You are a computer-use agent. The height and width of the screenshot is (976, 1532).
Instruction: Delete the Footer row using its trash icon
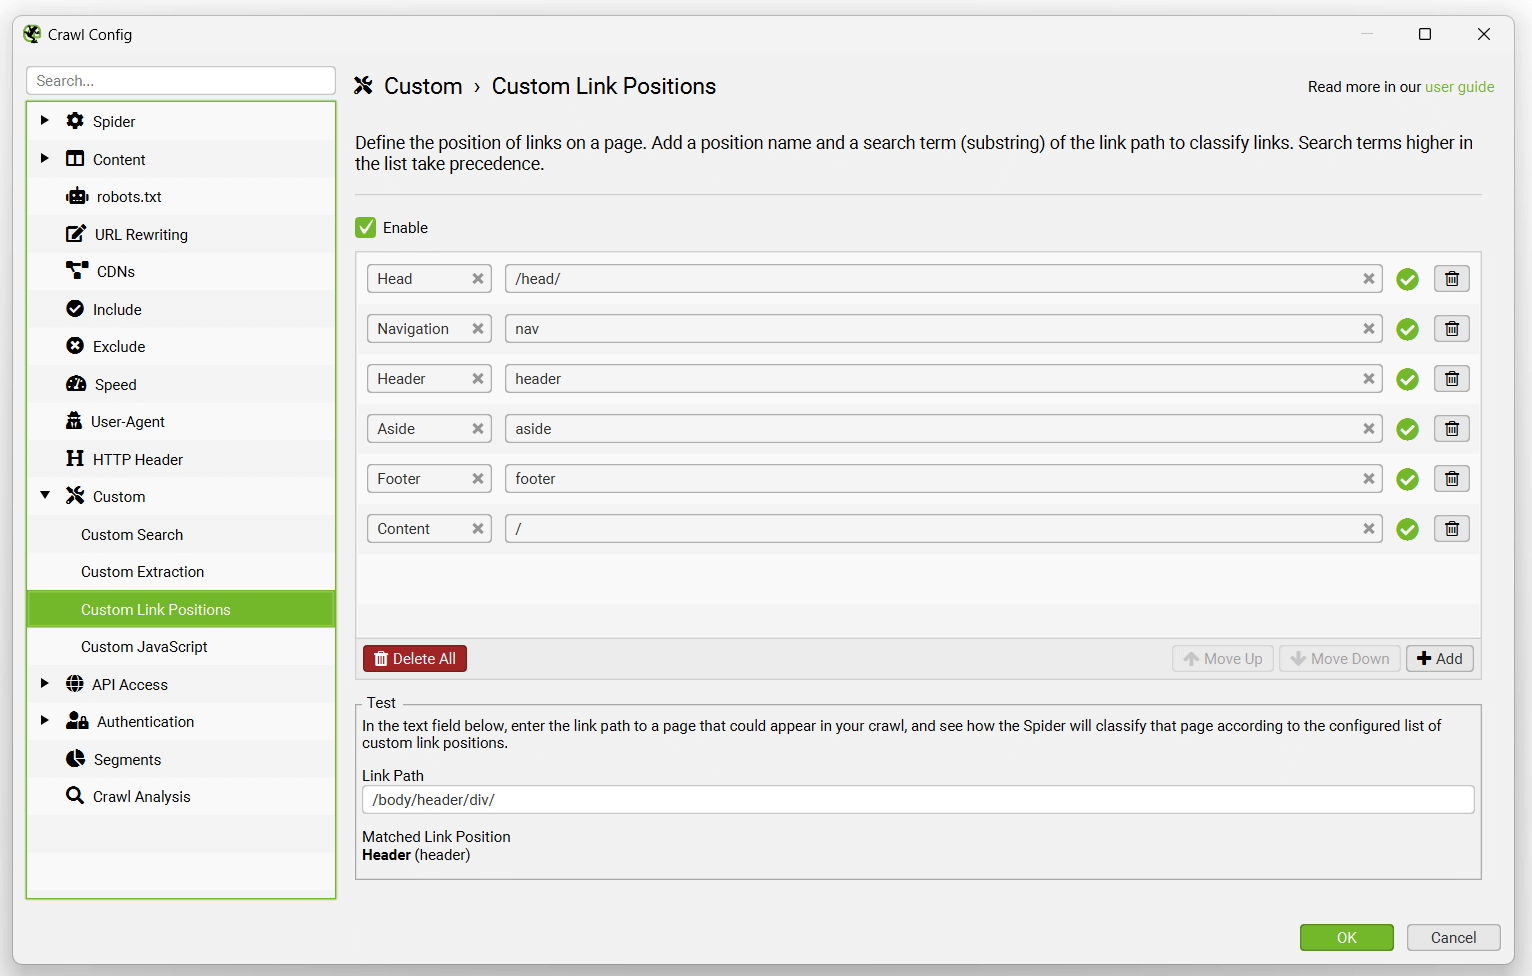coord(1451,478)
